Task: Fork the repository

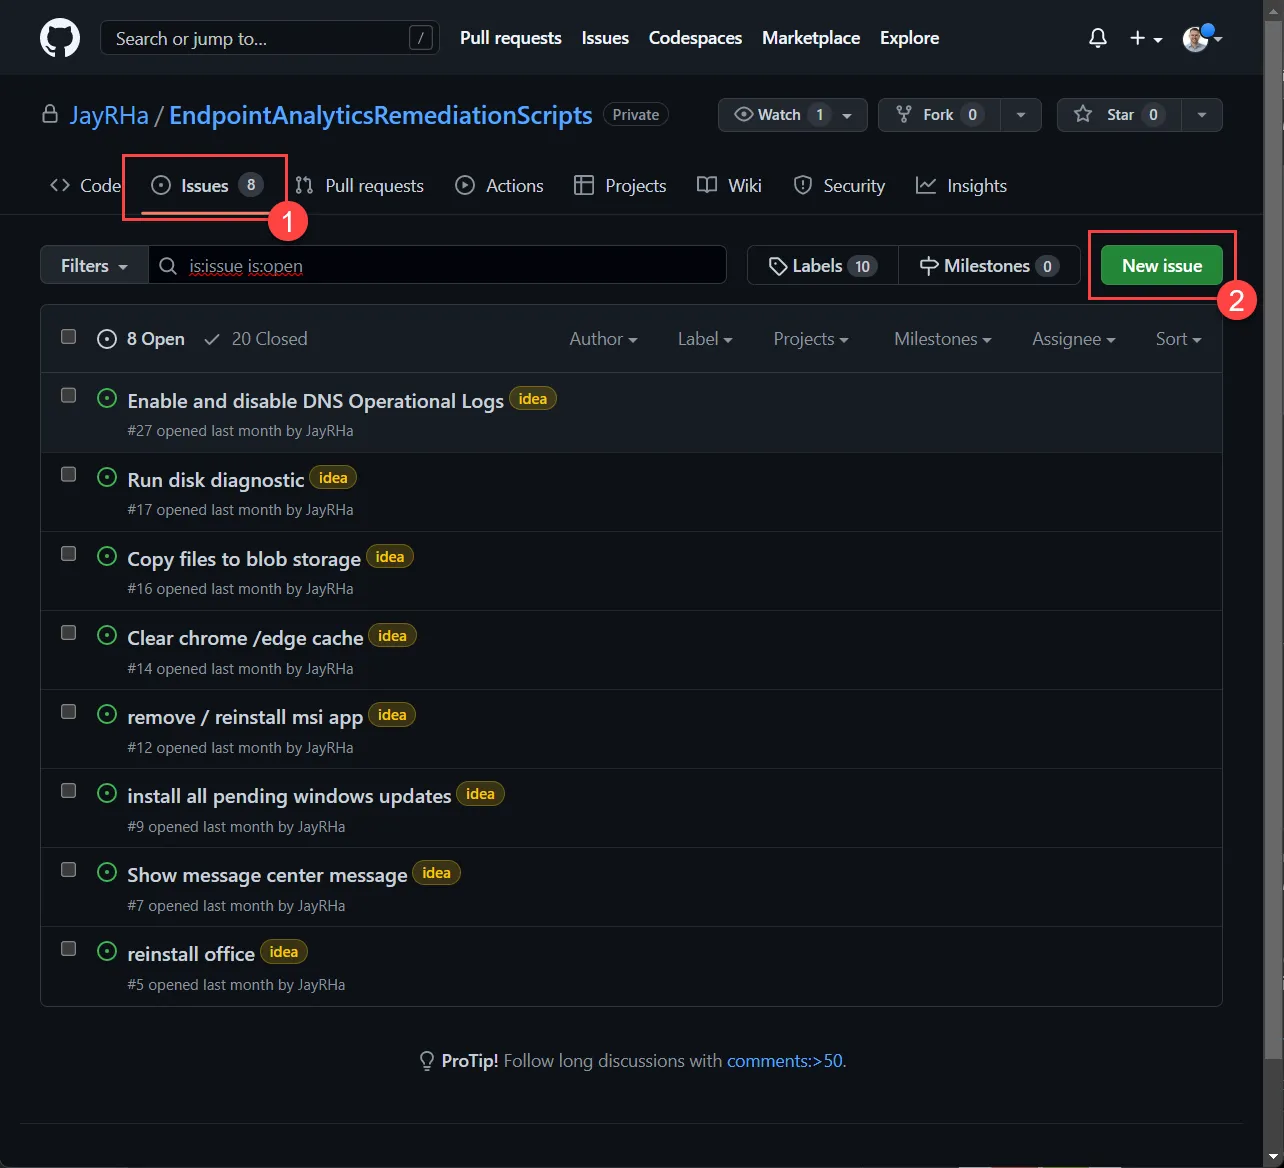Action: [x=939, y=115]
